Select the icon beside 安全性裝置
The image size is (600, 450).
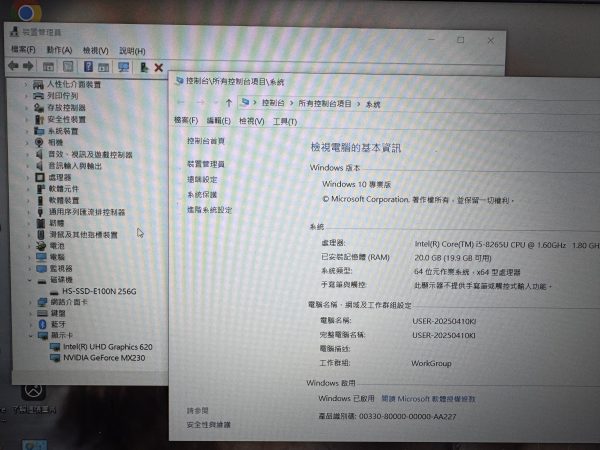click(x=39, y=119)
